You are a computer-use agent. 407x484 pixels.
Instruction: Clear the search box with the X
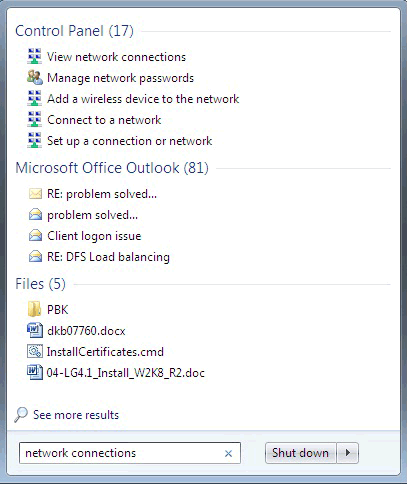pos(228,453)
